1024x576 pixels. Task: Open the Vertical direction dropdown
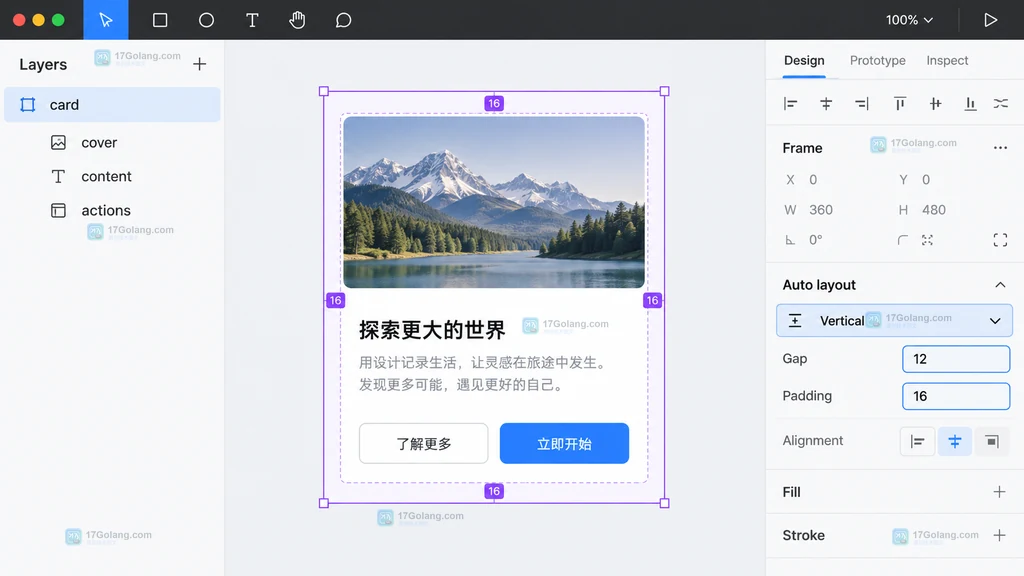(x=894, y=321)
